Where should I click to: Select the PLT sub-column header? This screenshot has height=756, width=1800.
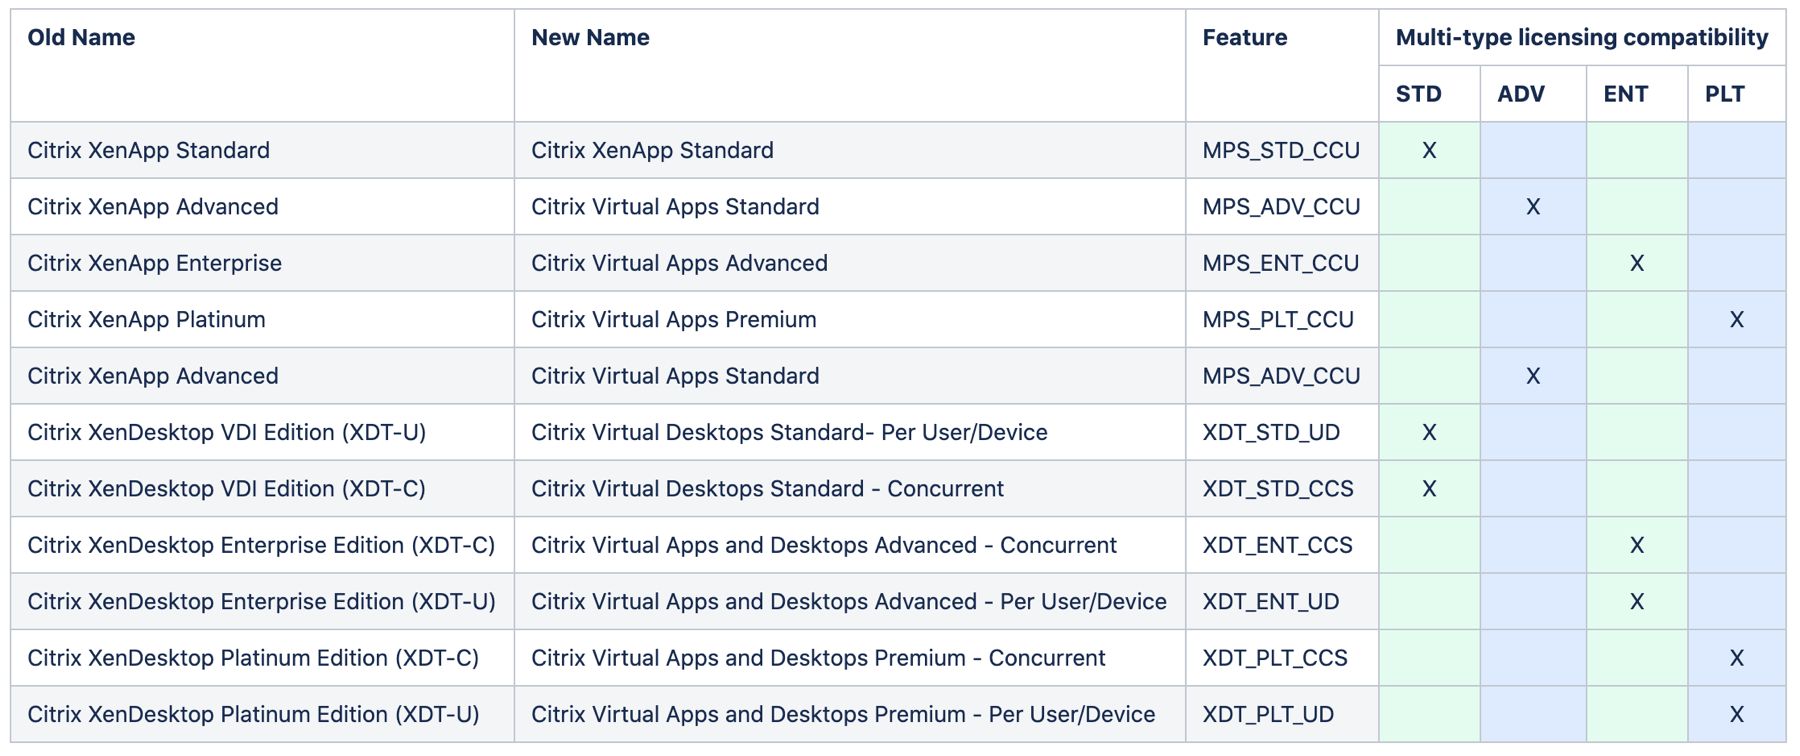pyautogui.click(x=1737, y=94)
